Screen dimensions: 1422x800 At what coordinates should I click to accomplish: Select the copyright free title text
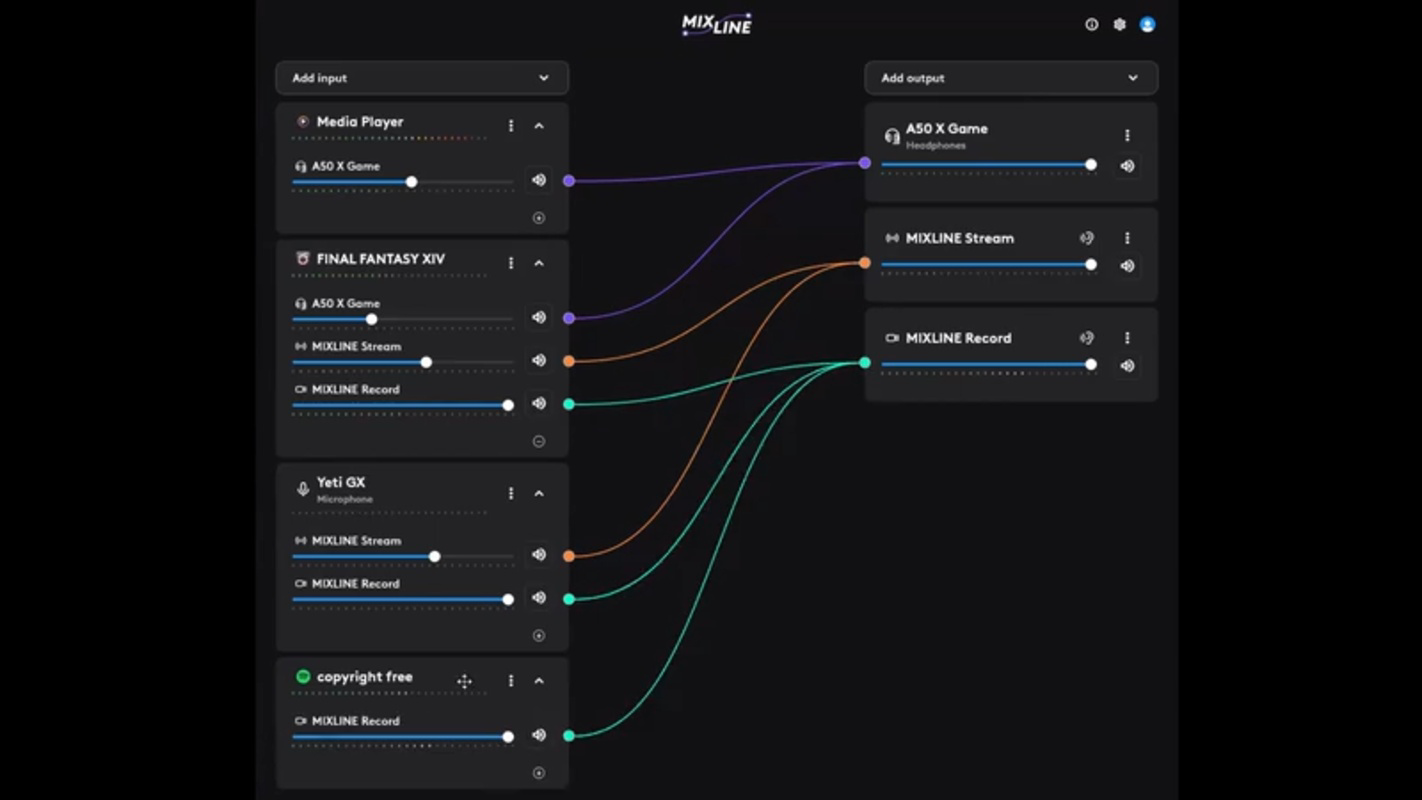[364, 677]
